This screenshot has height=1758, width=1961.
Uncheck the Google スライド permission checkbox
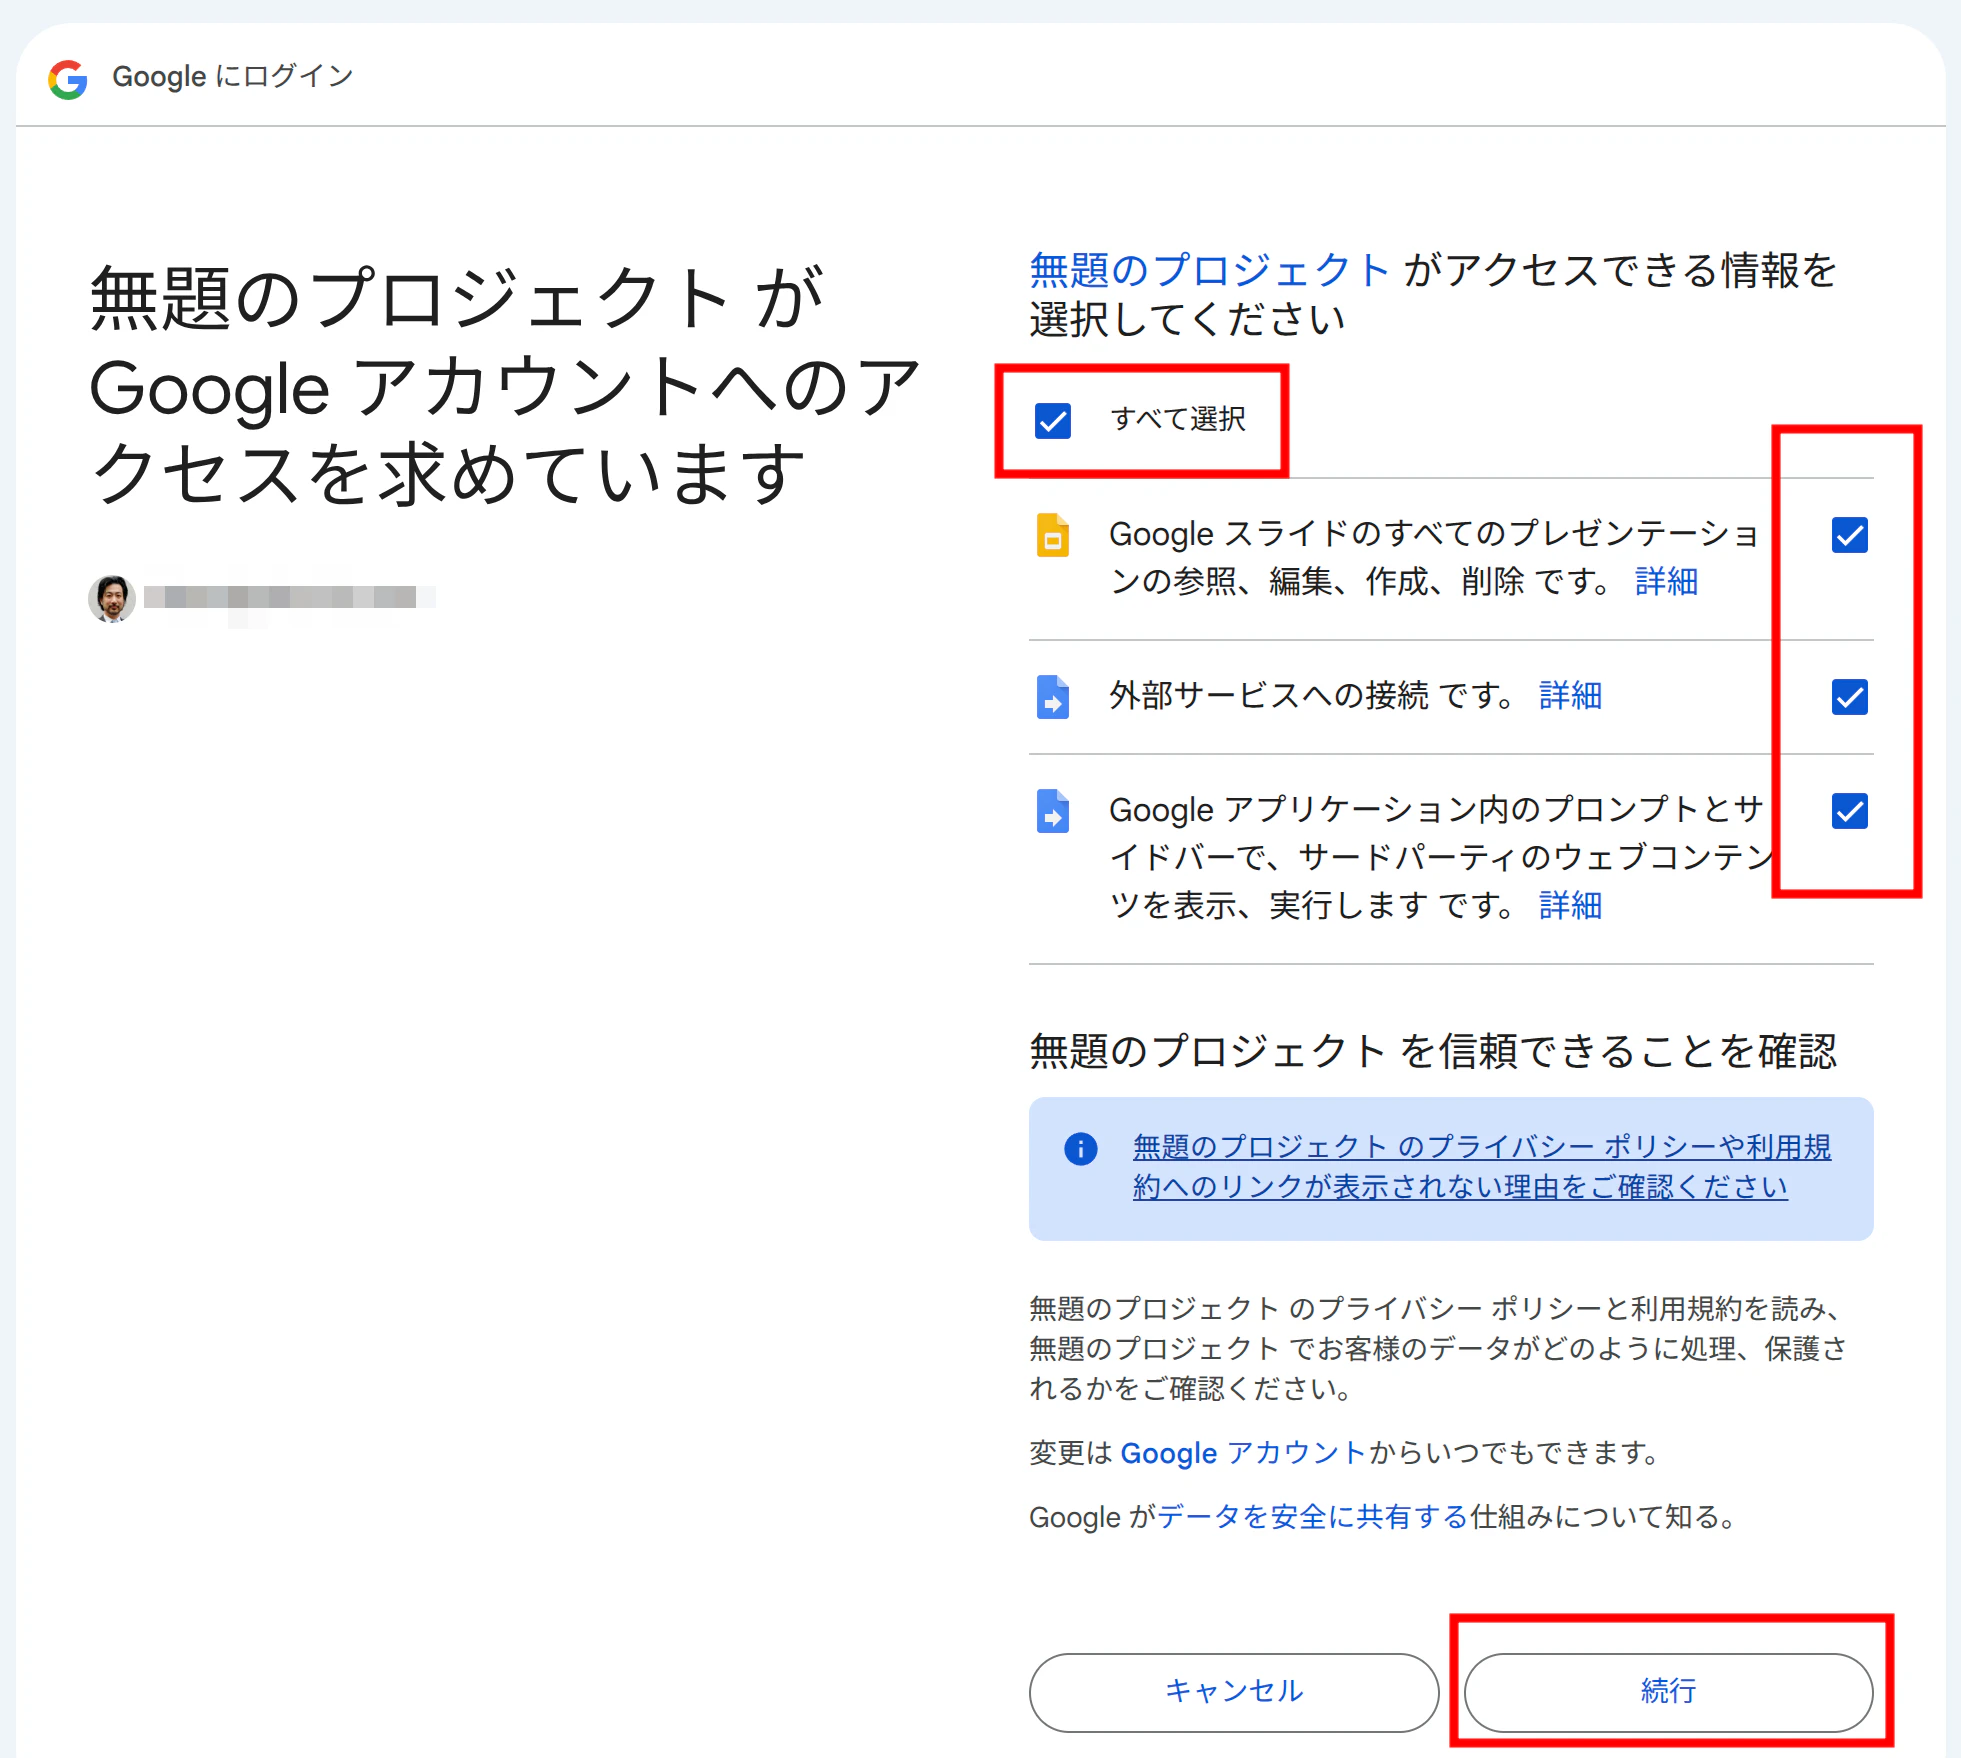[1849, 535]
